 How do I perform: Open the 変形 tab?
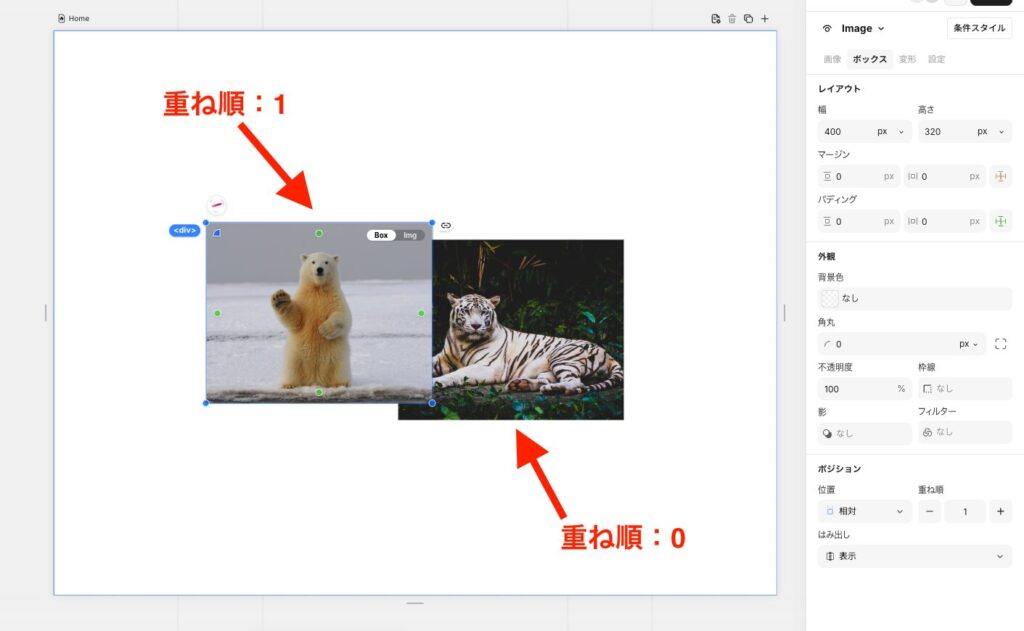(907, 59)
